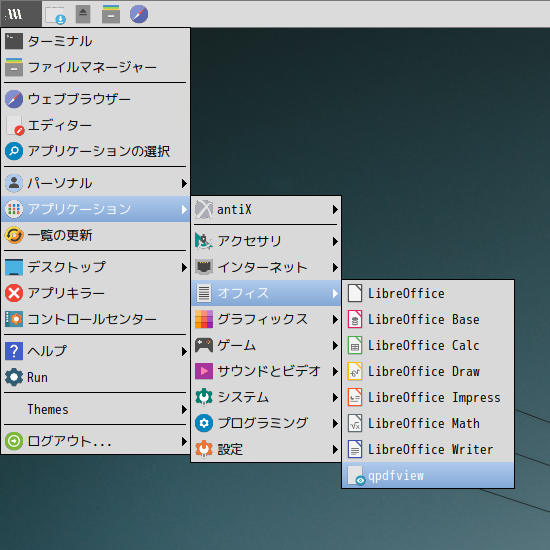This screenshot has height=550, width=550.
Task: Select ウェブブラウザー in the menu
Action: (96, 99)
